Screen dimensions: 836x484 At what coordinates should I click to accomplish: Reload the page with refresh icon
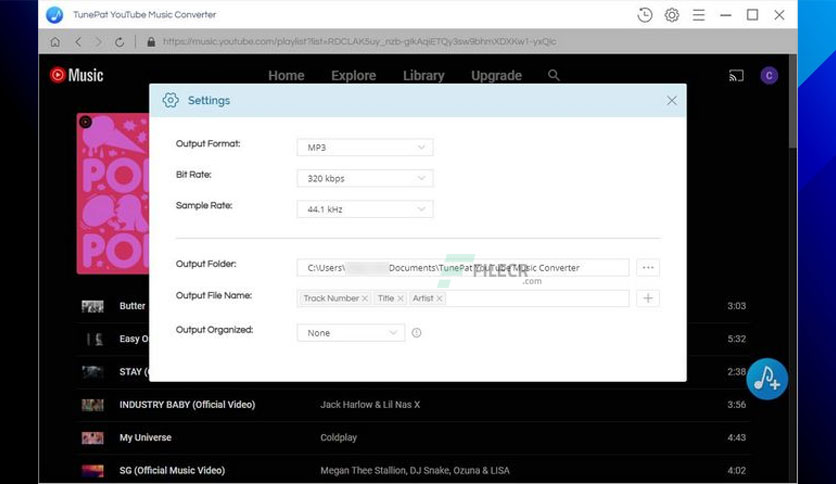click(x=119, y=42)
